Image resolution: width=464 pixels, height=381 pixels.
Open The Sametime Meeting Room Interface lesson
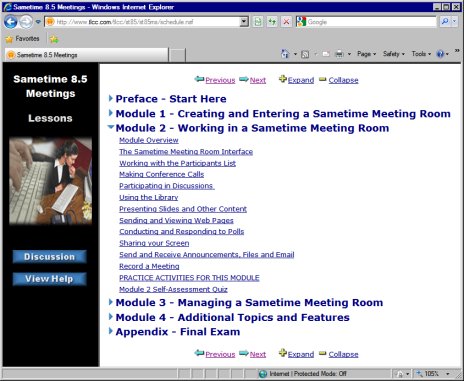[x=186, y=152]
